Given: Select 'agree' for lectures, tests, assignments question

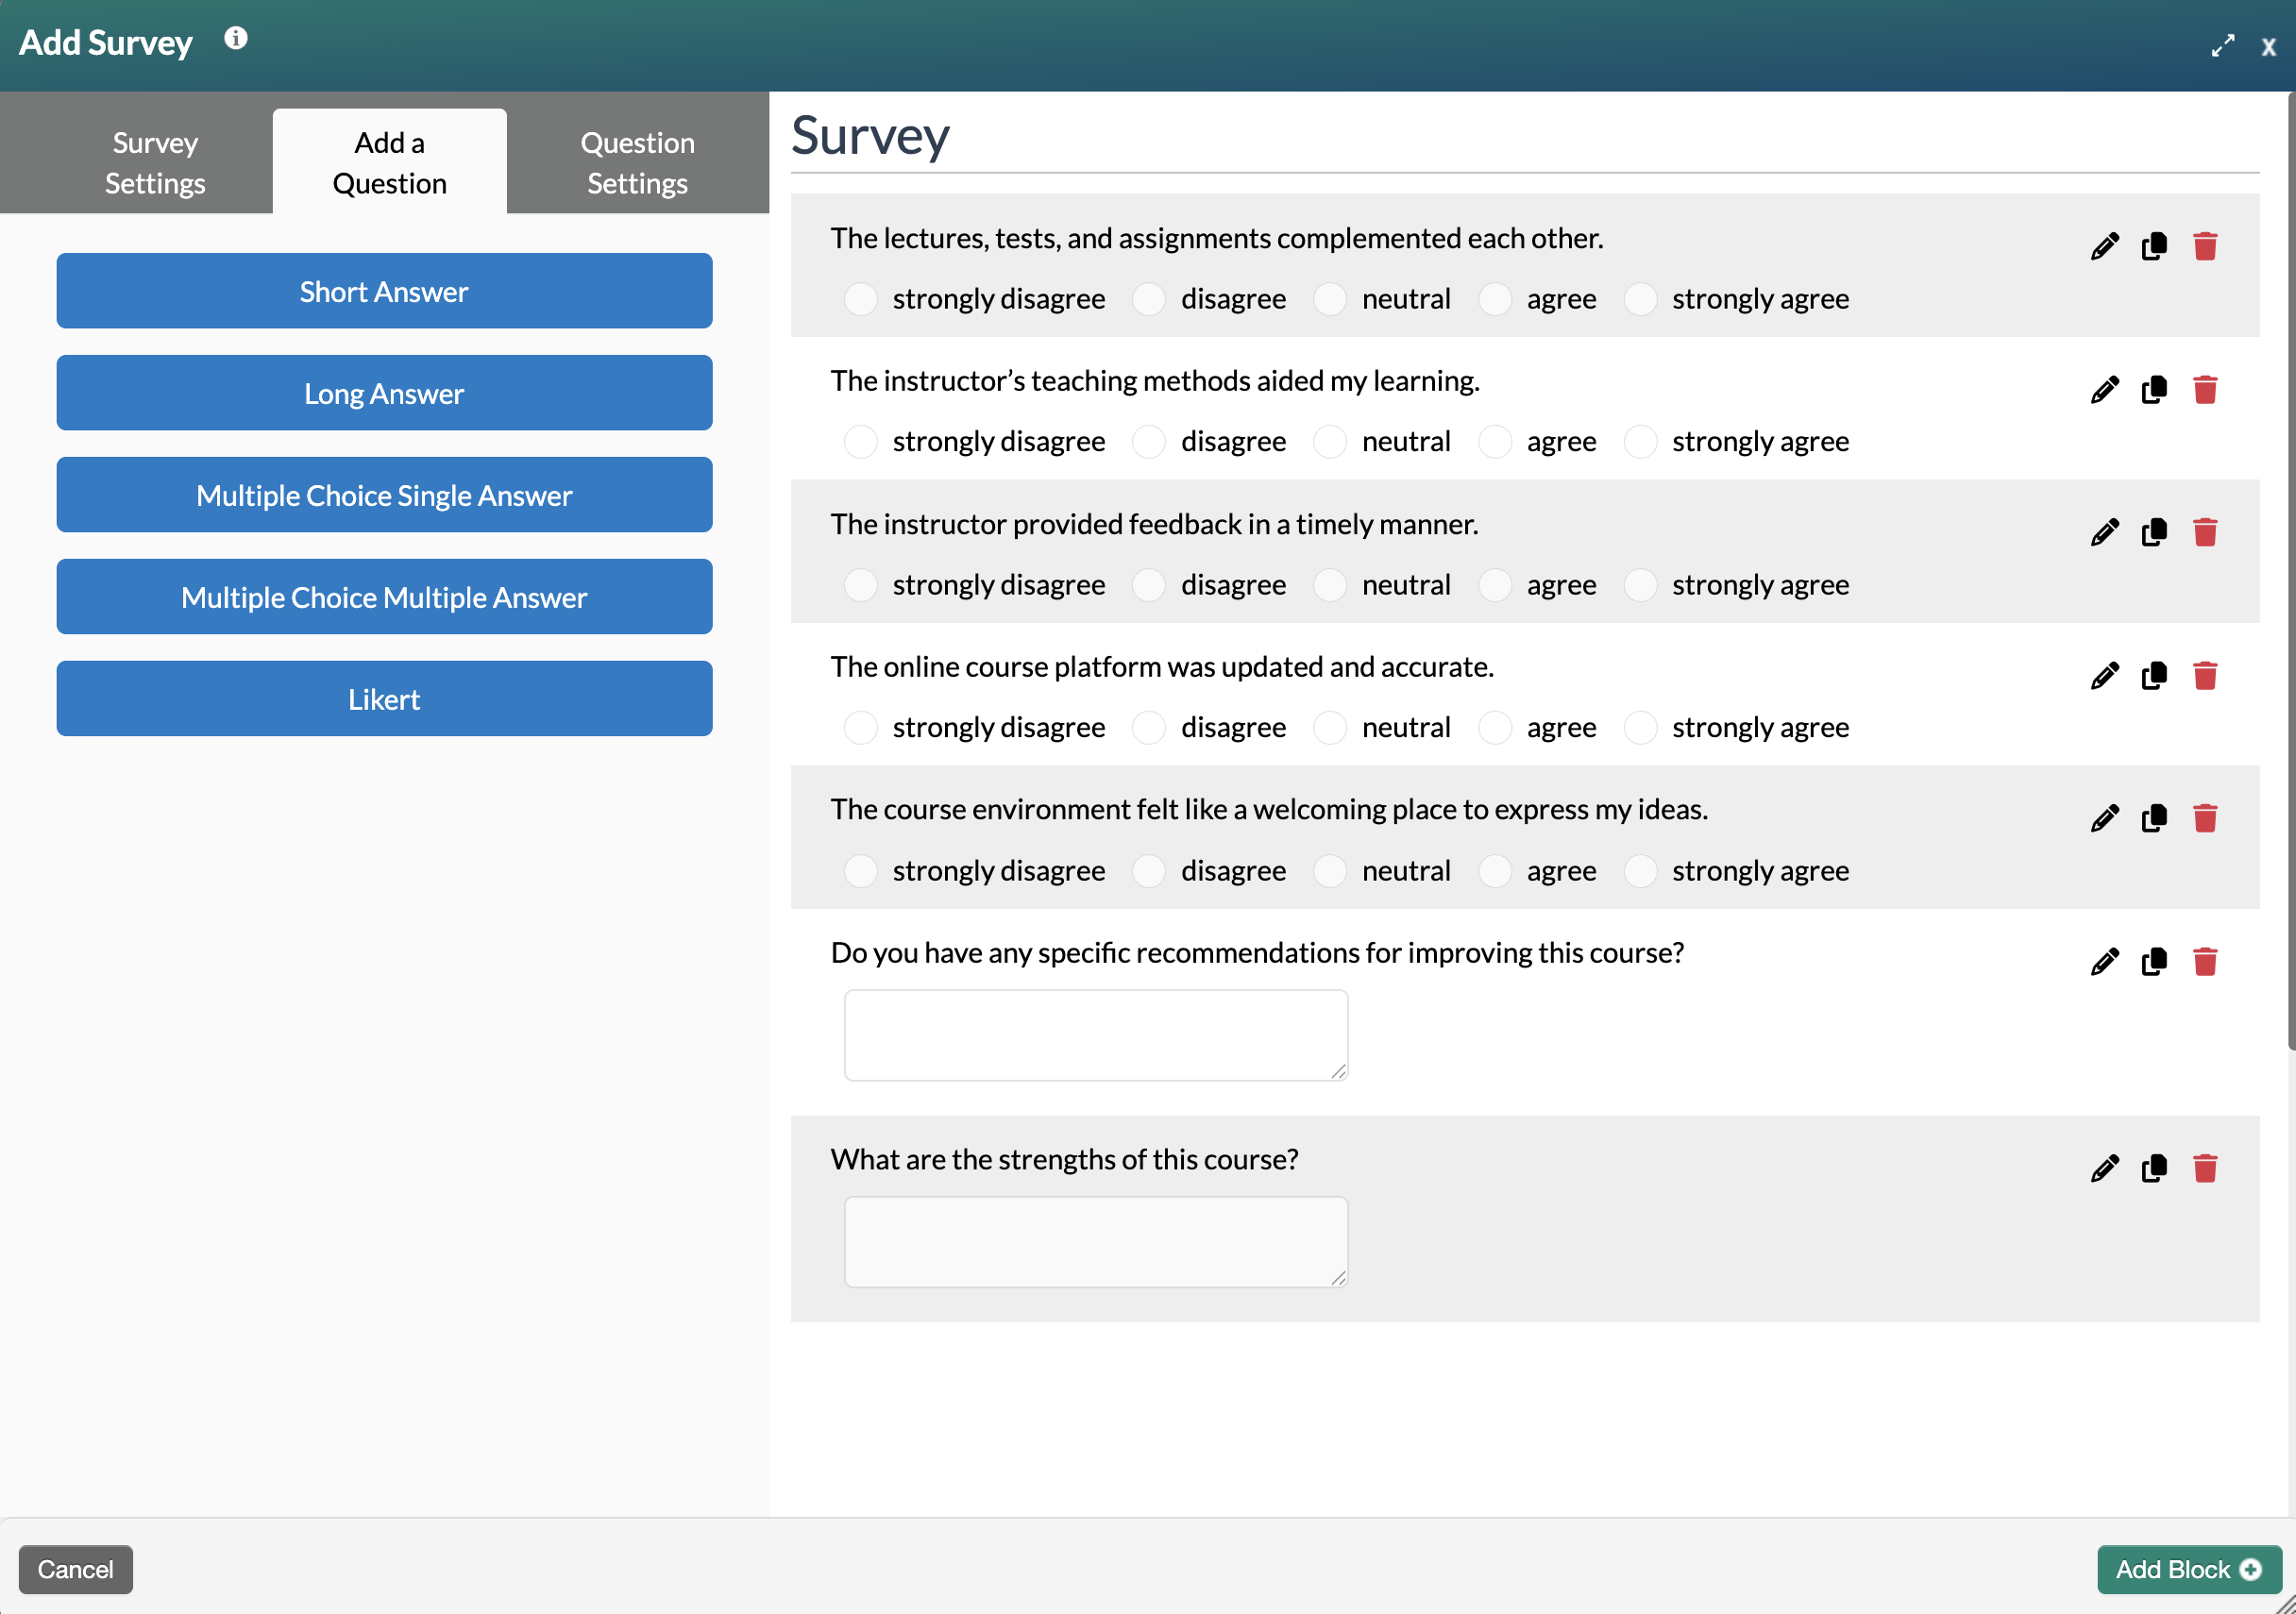Looking at the screenshot, I should [1494, 298].
